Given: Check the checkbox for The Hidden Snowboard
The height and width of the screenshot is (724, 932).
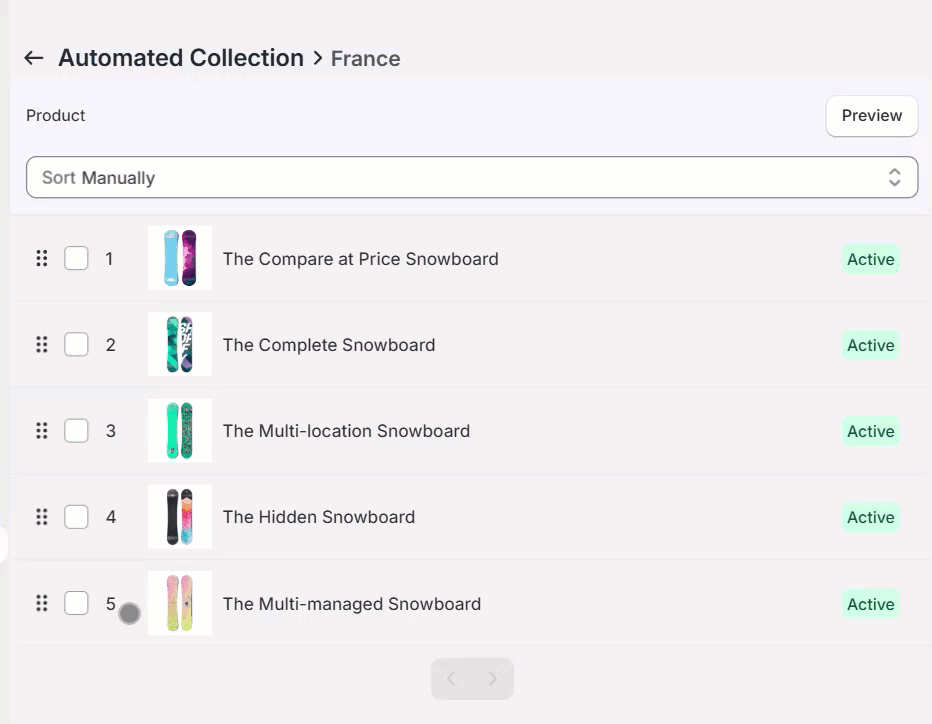Looking at the screenshot, I should click(x=76, y=517).
